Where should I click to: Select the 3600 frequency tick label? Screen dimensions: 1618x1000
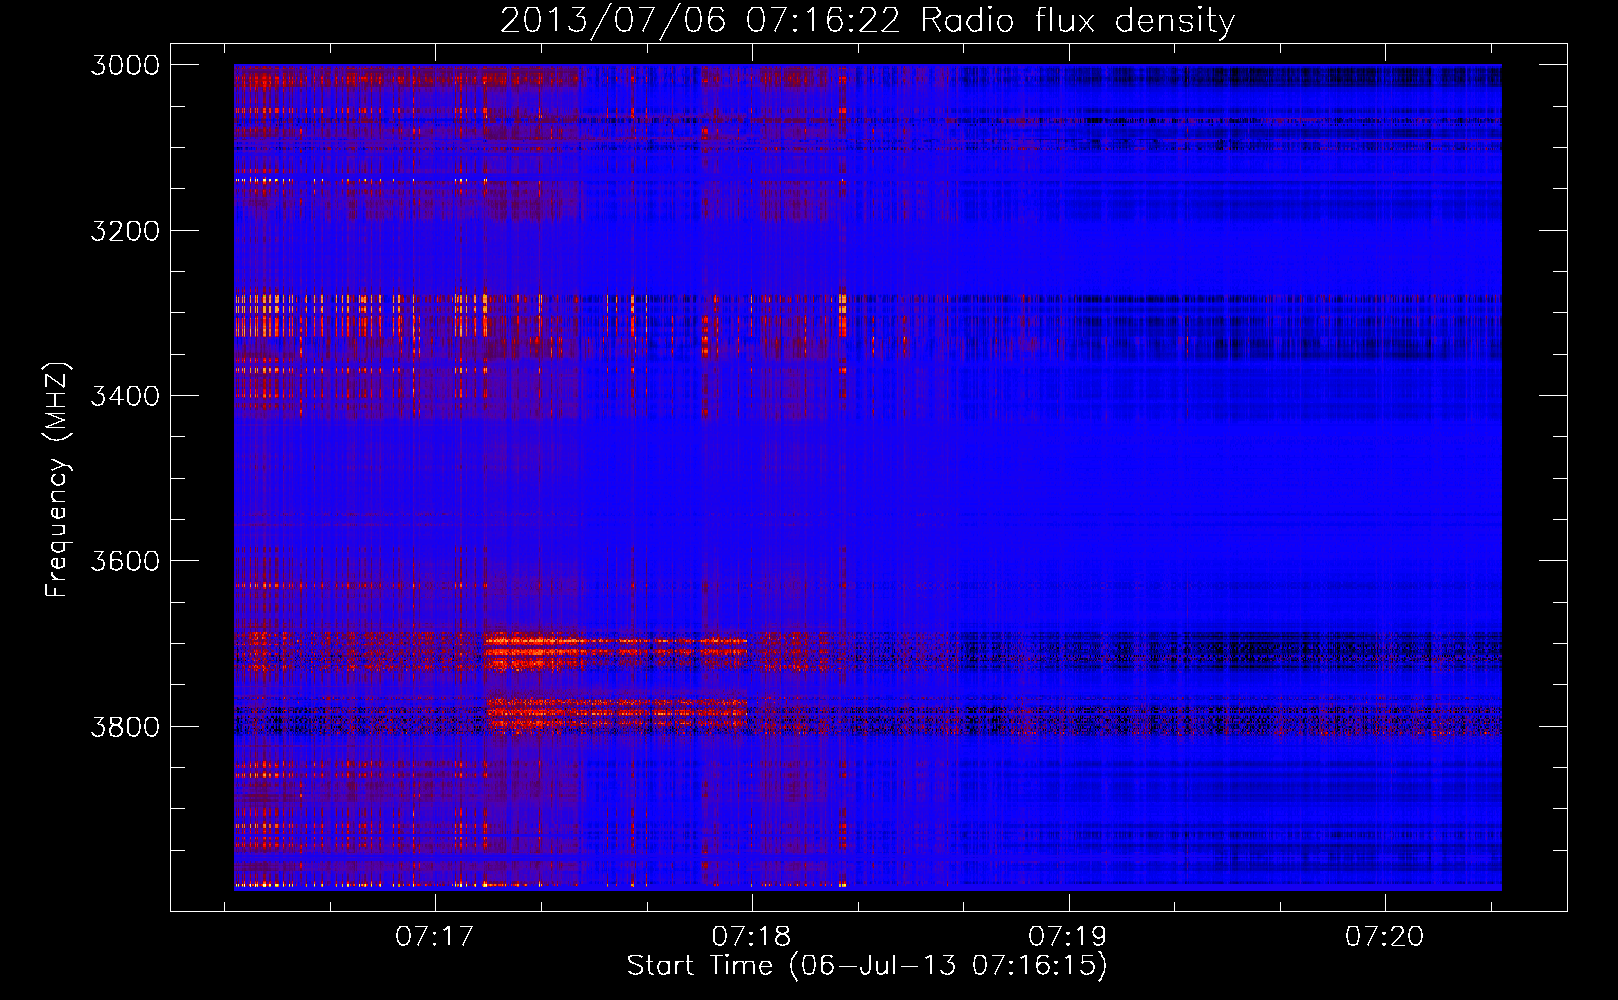125,561
